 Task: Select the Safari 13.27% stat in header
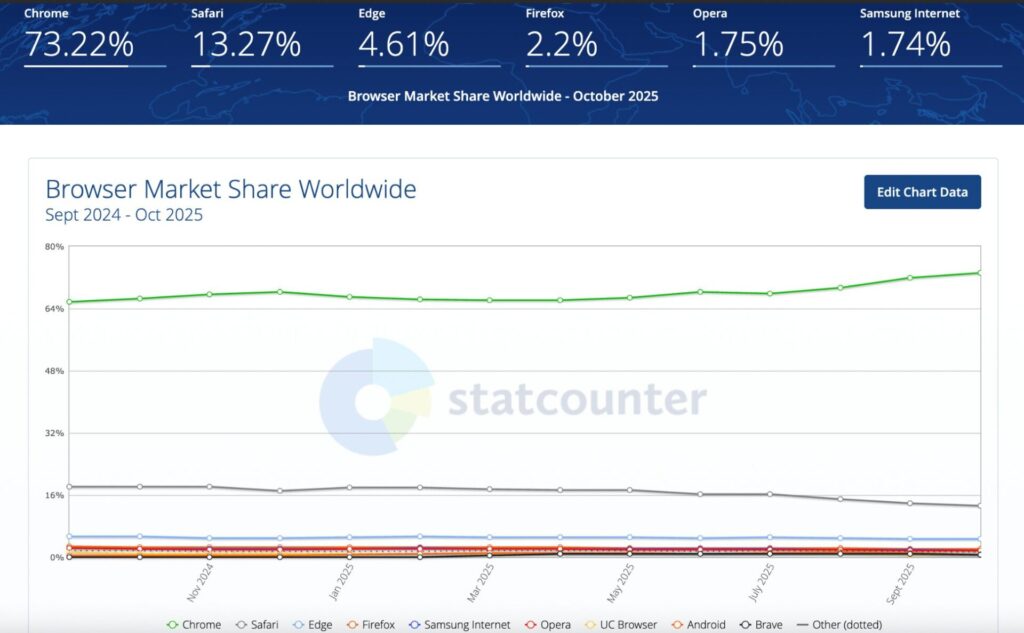pyautogui.click(x=246, y=44)
